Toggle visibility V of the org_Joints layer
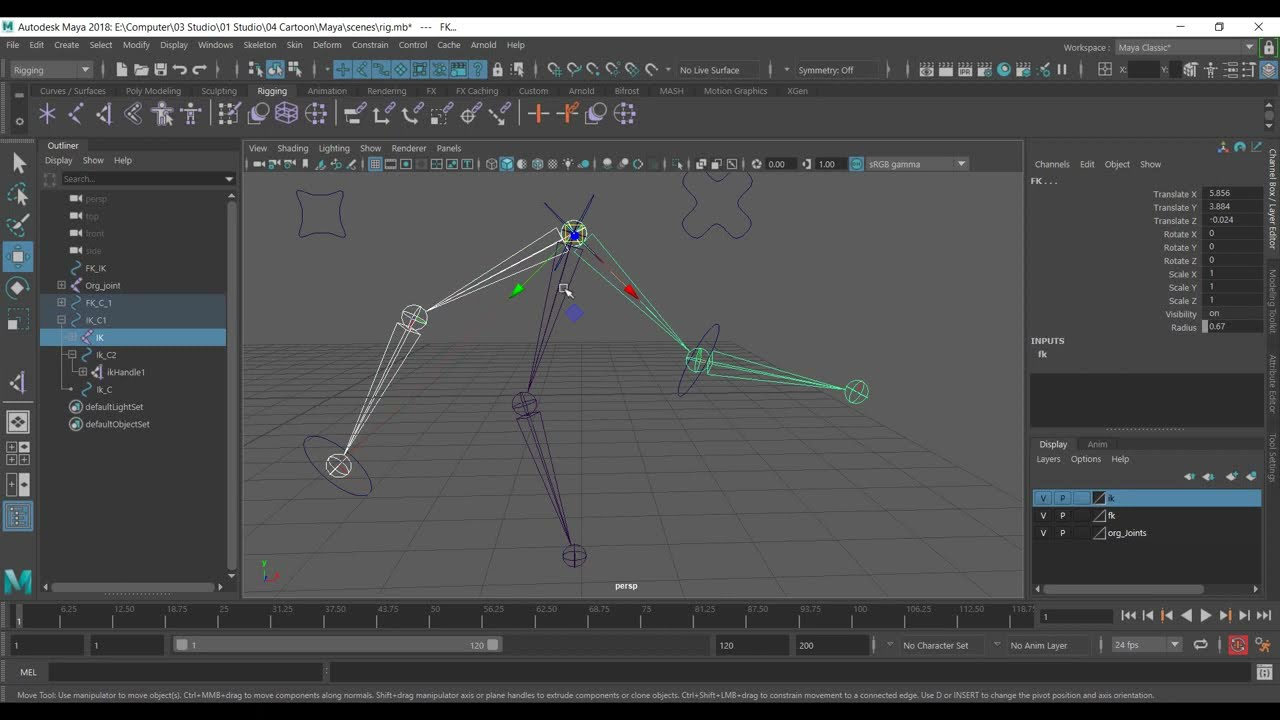The image size is (1280, 720). (x=1043, y=533)
